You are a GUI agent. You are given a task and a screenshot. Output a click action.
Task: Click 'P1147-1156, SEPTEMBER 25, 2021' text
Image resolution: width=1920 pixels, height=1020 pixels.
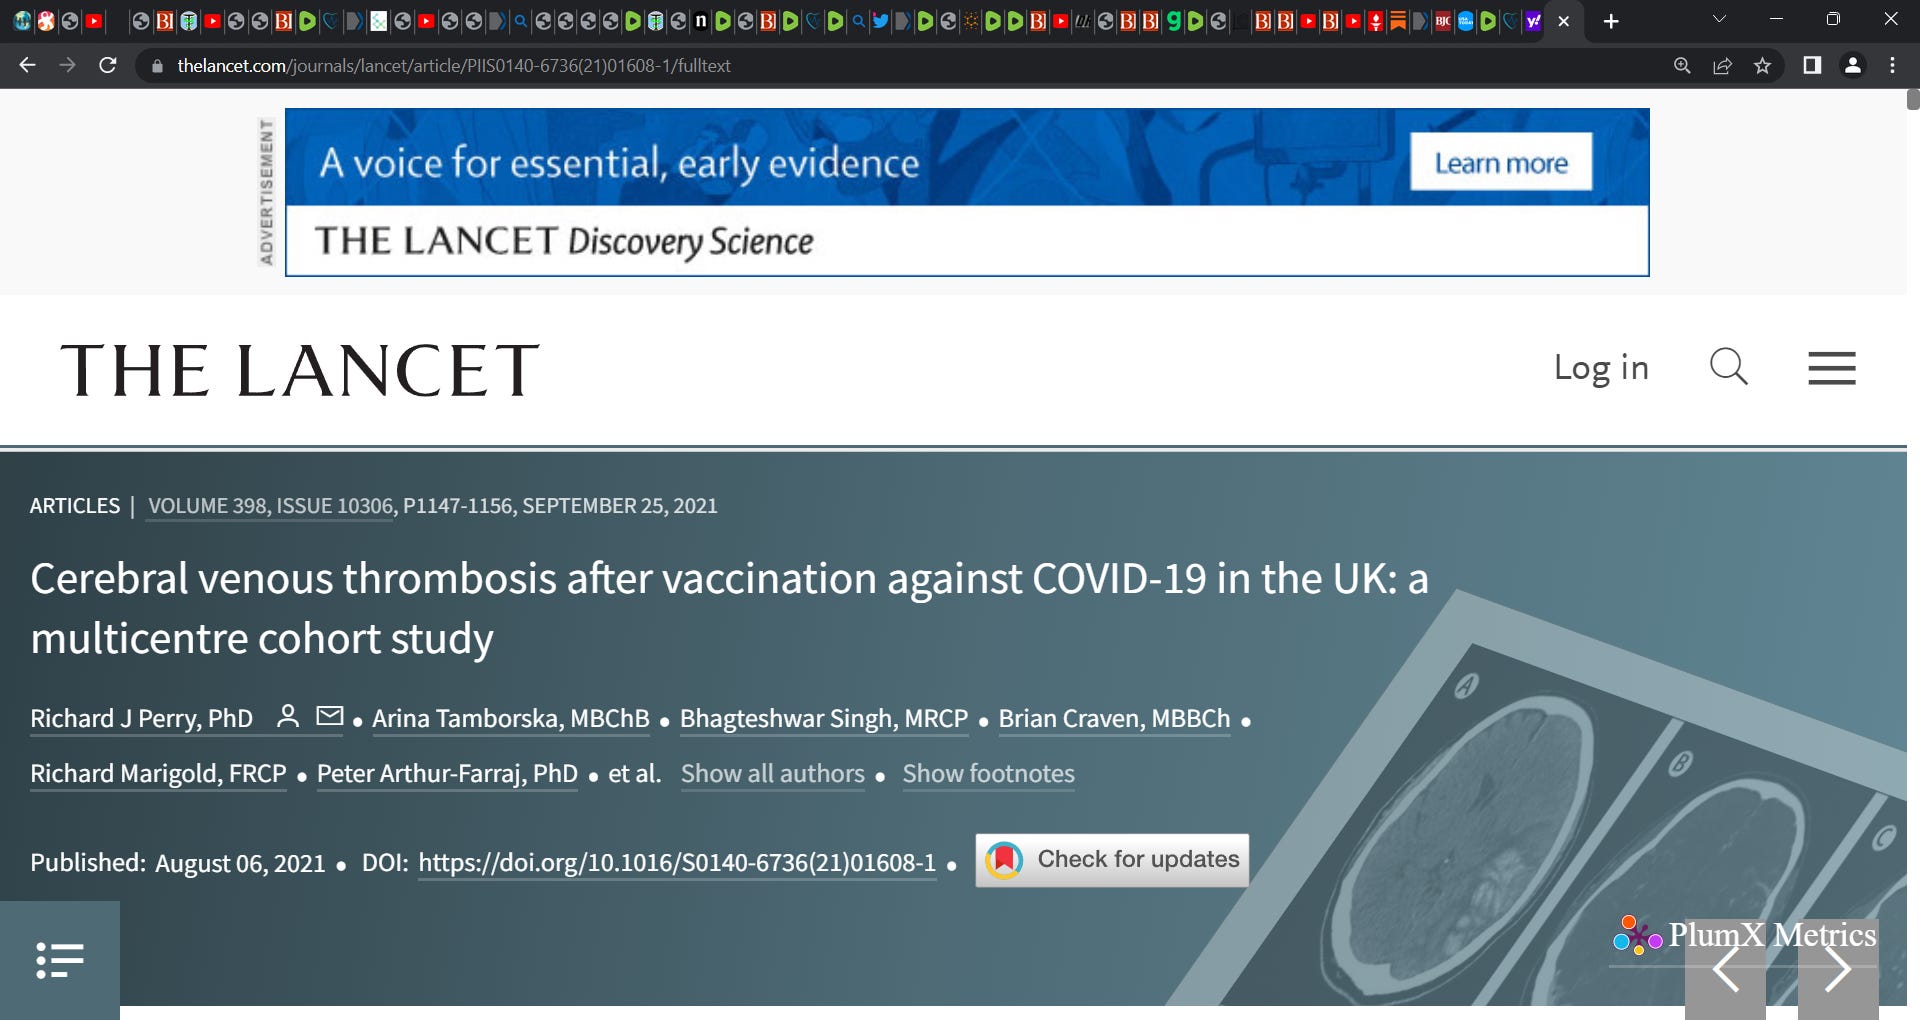[560, 506]
